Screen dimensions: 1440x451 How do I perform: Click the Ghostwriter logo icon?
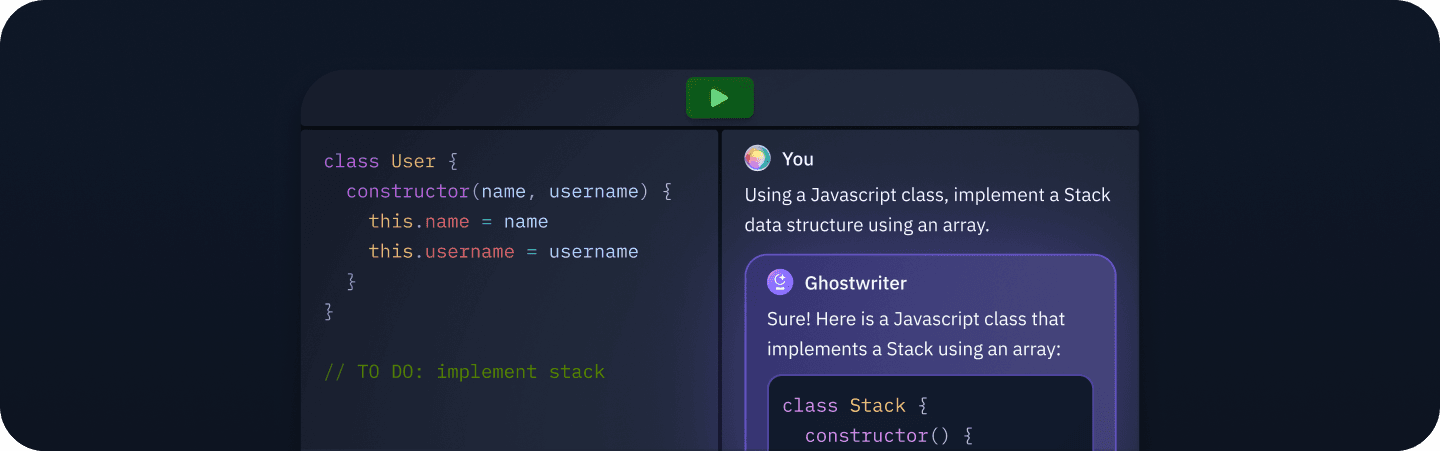780,283
